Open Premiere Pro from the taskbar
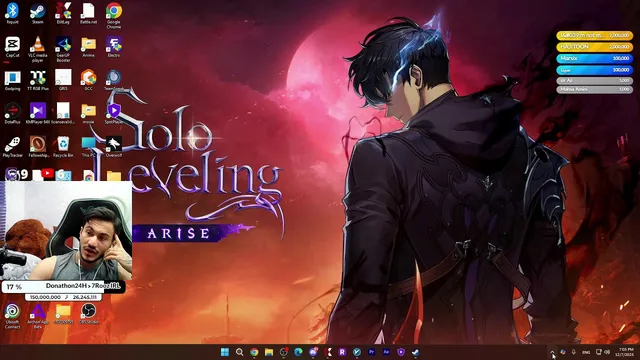The height and width of the screenshot is (360, 640). point(371,352)
